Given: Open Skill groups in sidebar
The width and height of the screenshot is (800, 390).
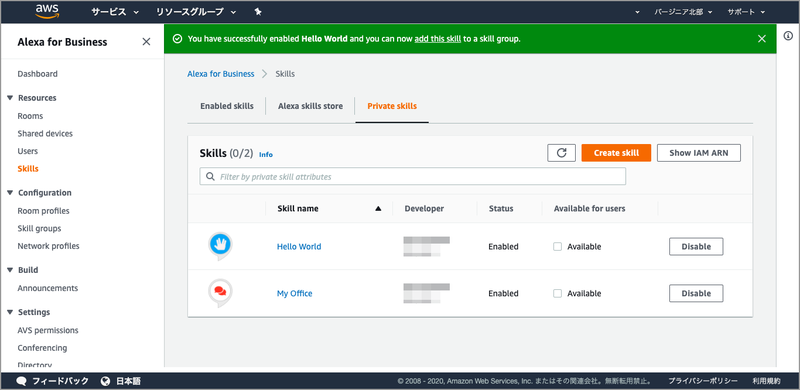Looking at the screenshot, I should (39, 228).
